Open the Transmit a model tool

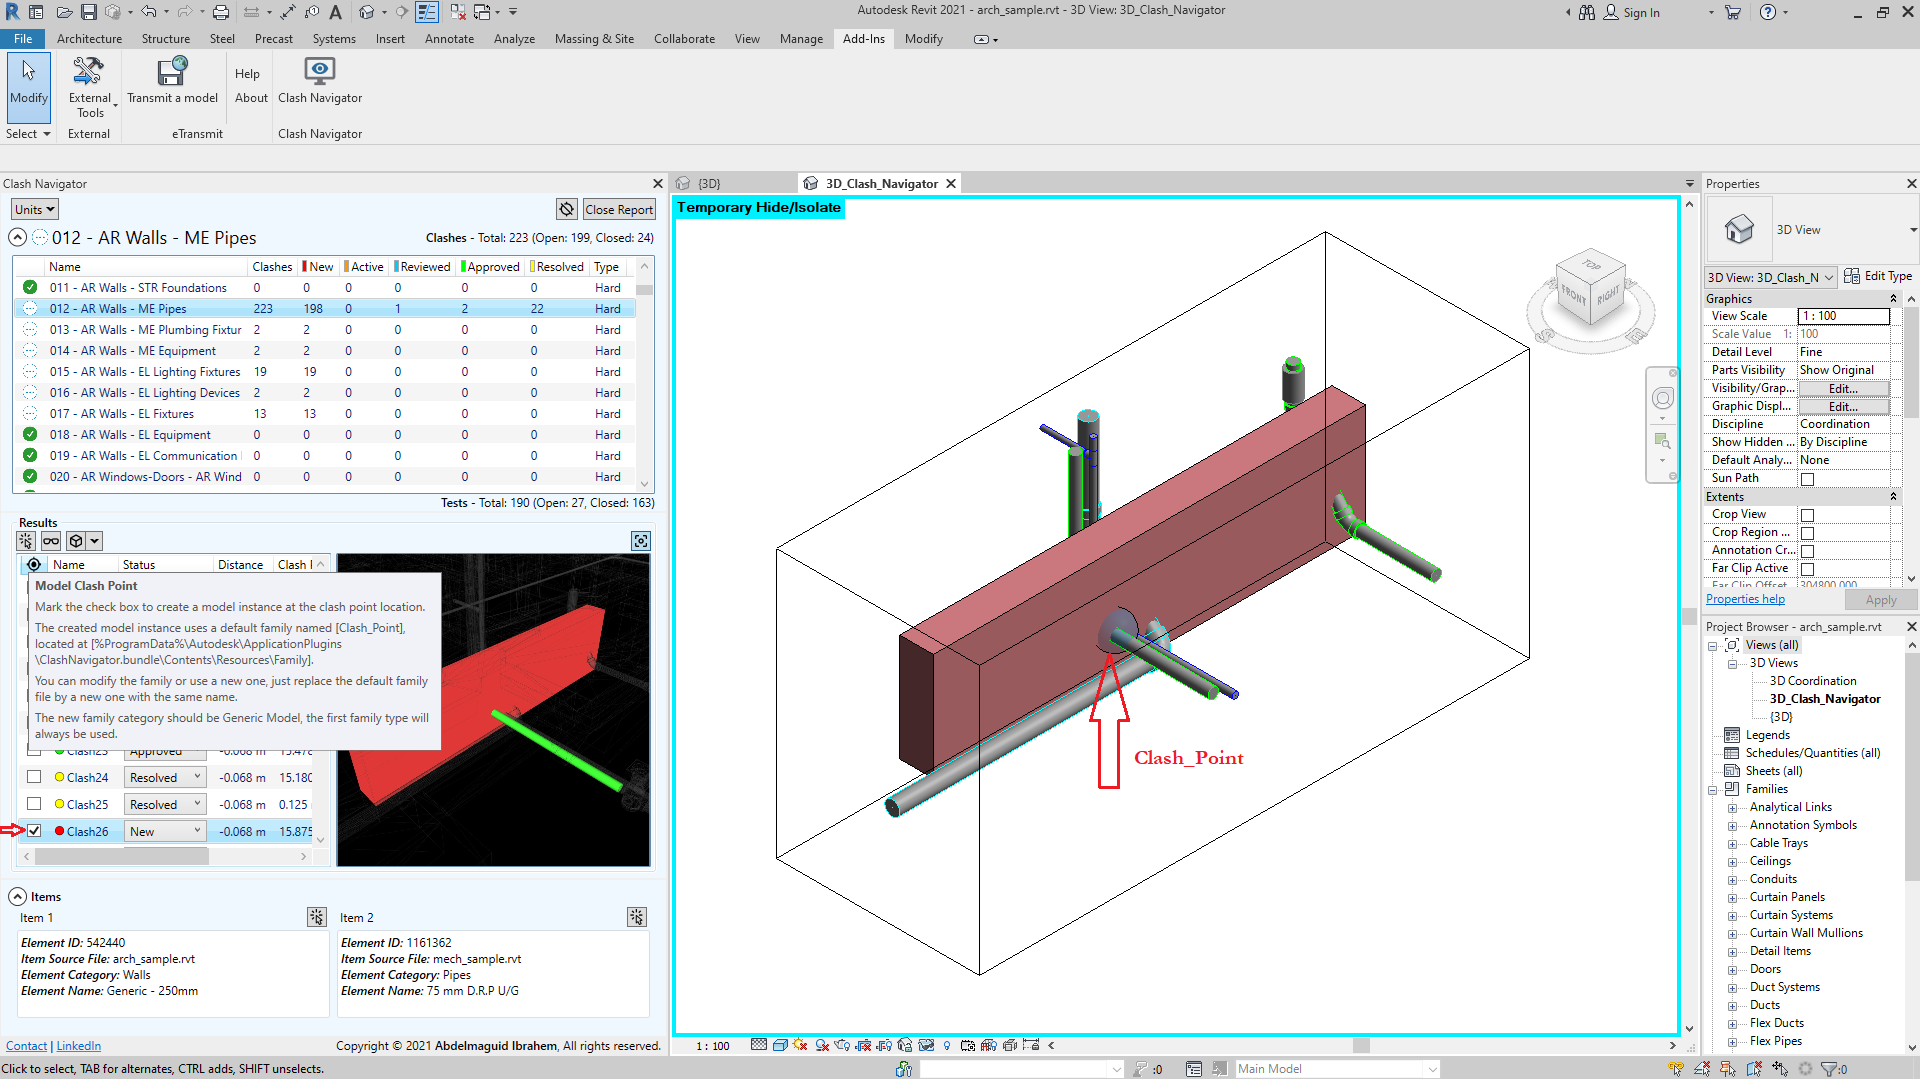172,72
